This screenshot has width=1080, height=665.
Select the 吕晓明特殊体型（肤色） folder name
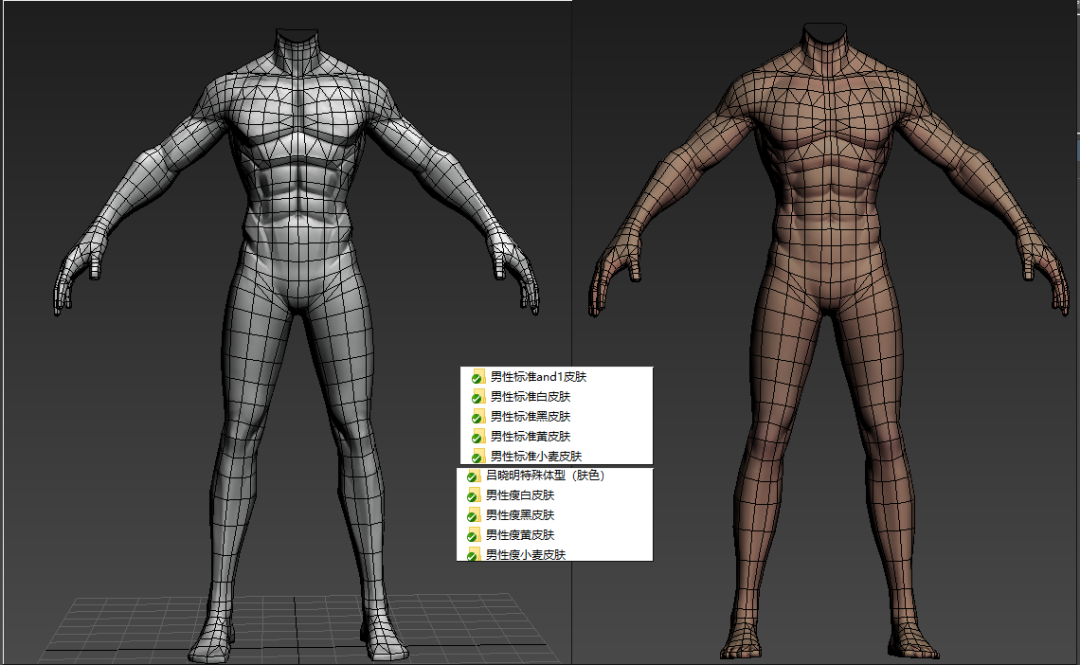(x=546, y=475)
